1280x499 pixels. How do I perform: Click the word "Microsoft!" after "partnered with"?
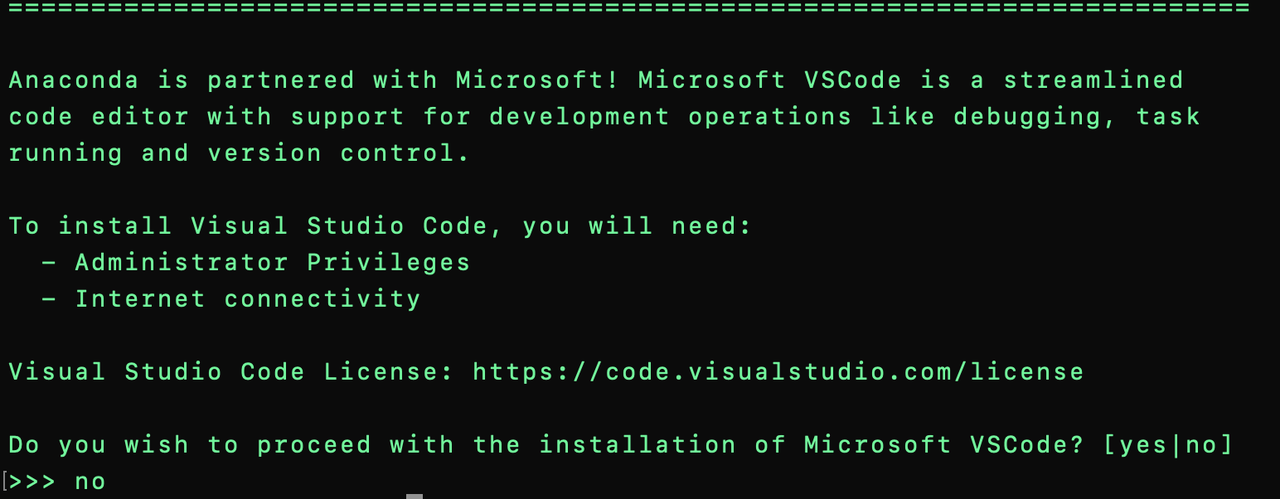(537, 80)
